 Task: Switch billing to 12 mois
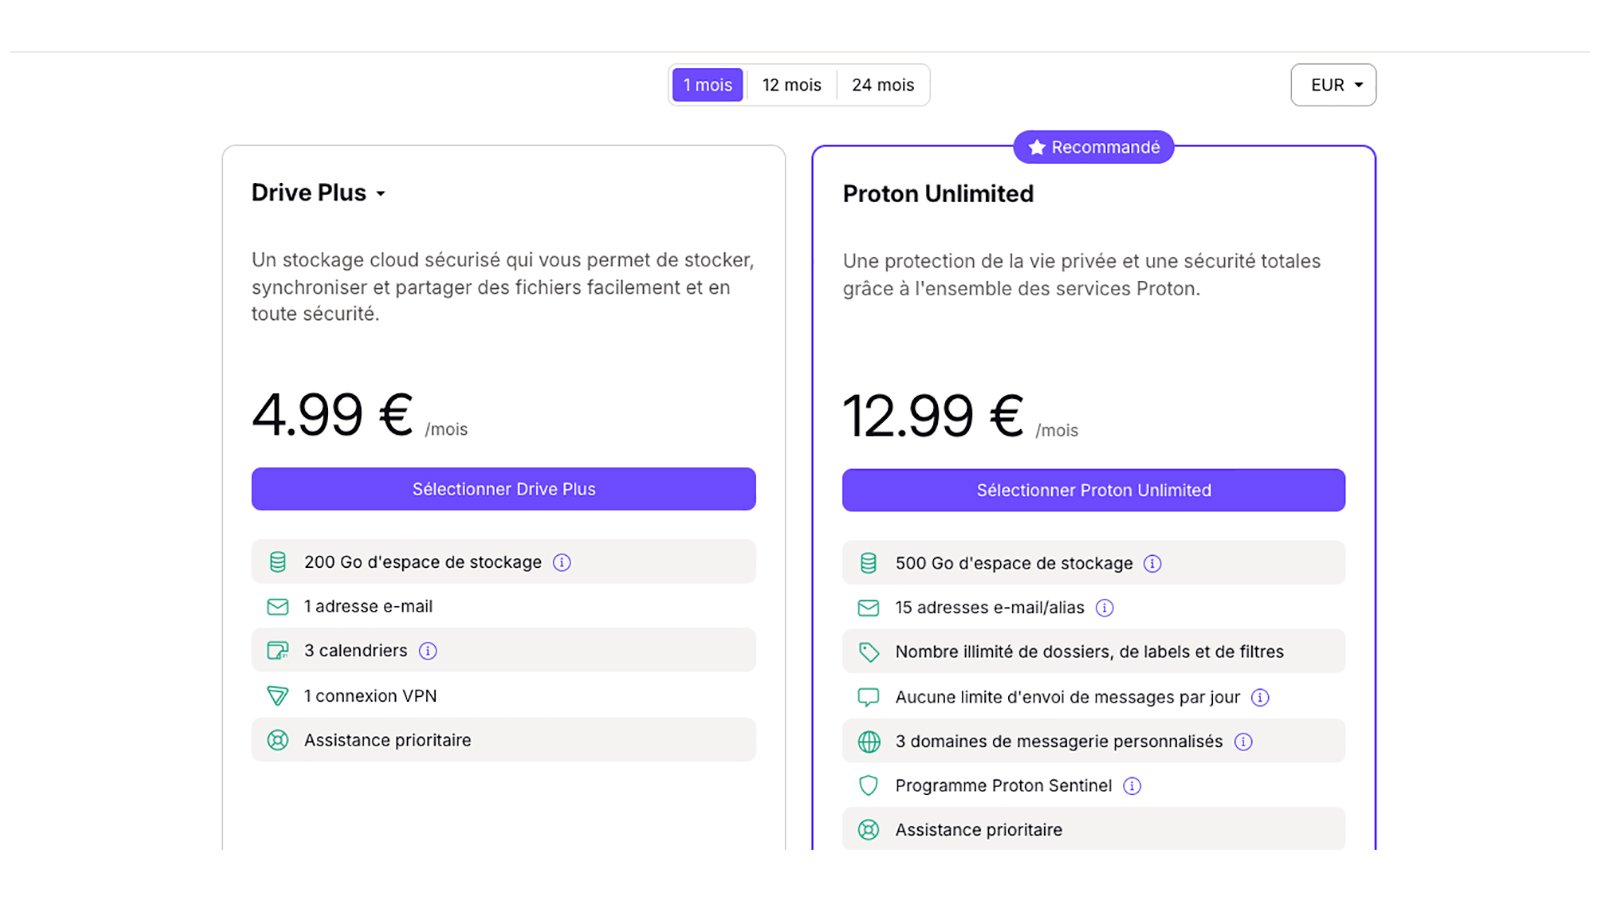(792, 85)
